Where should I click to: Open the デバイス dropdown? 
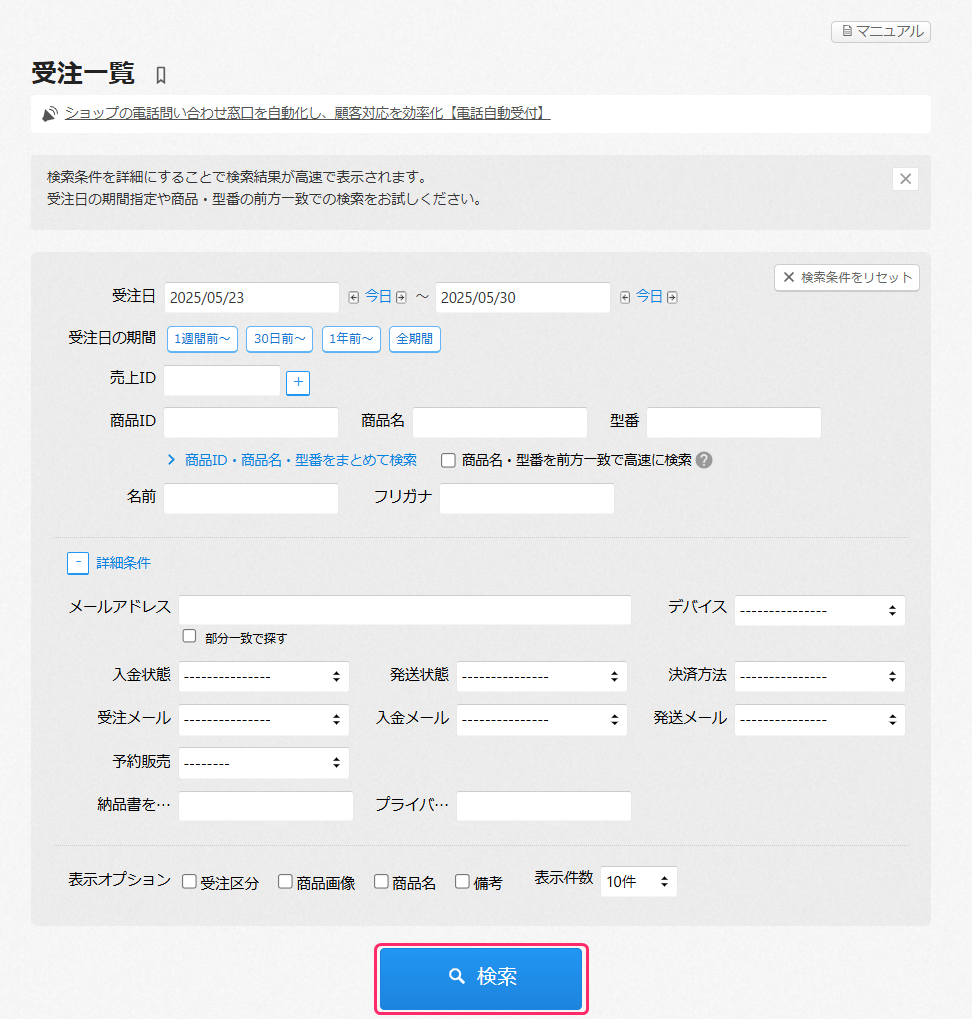pos(819,610)
